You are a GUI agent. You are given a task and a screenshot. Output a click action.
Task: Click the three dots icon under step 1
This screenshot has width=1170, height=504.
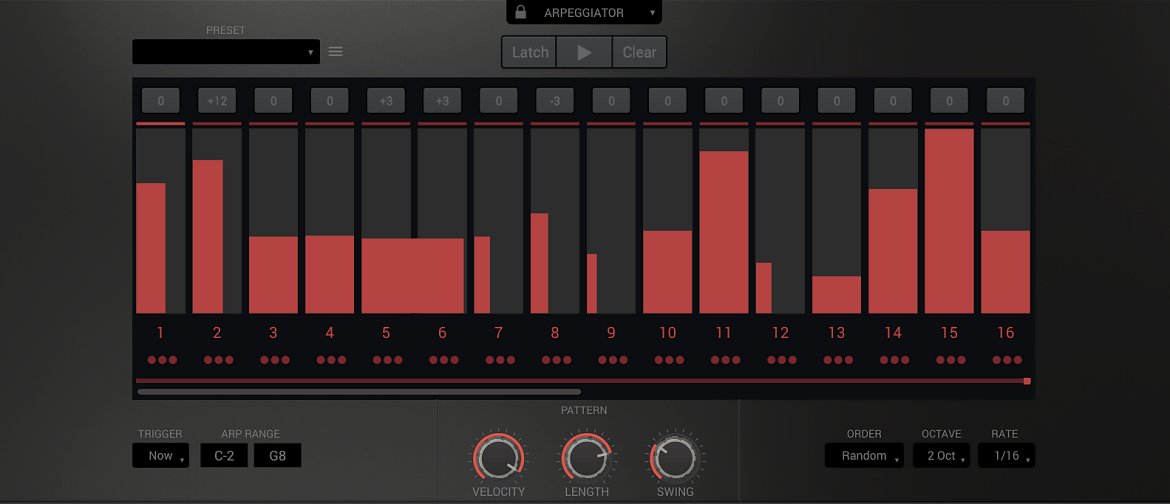[162, 360]
